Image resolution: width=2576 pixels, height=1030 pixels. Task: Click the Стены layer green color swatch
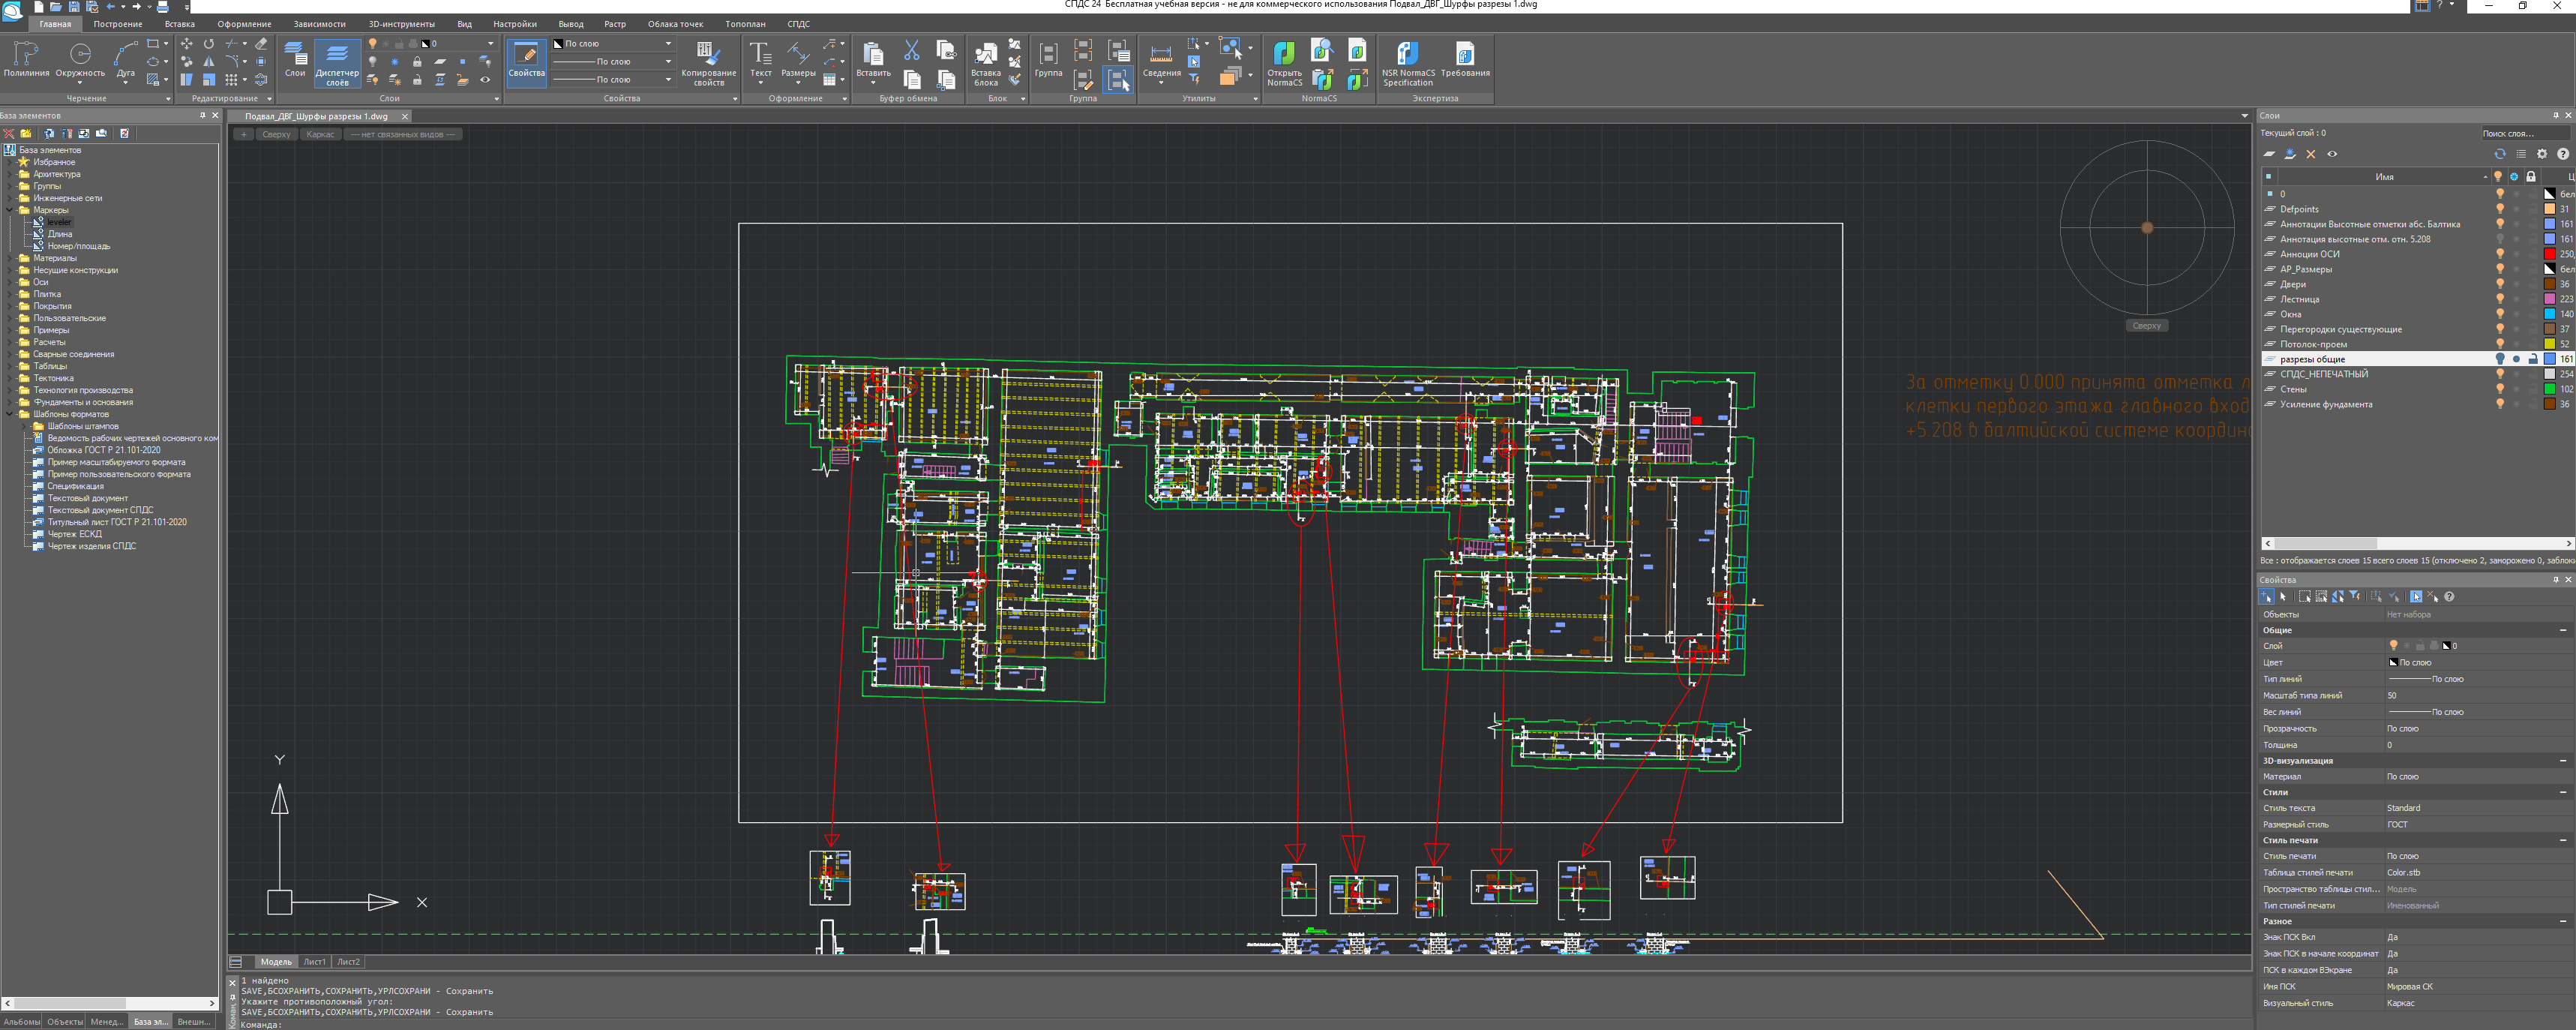click(x=2549, y=389)
